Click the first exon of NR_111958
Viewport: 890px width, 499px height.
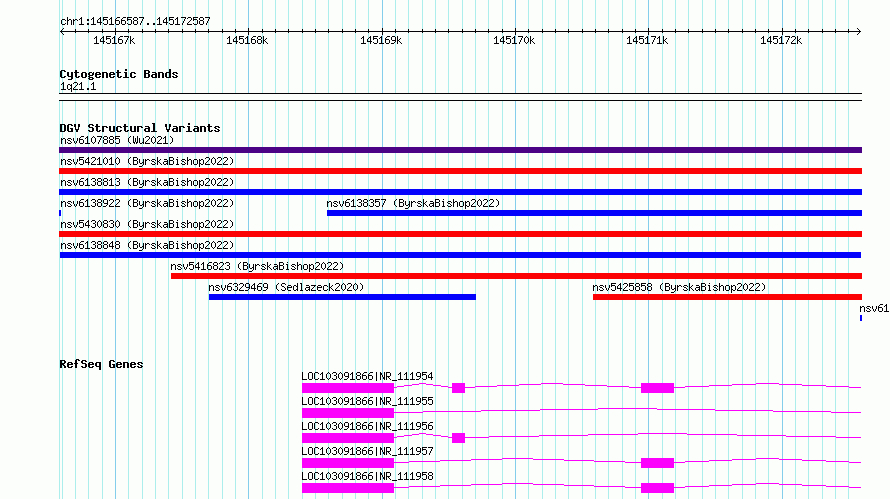pos(348,488)
